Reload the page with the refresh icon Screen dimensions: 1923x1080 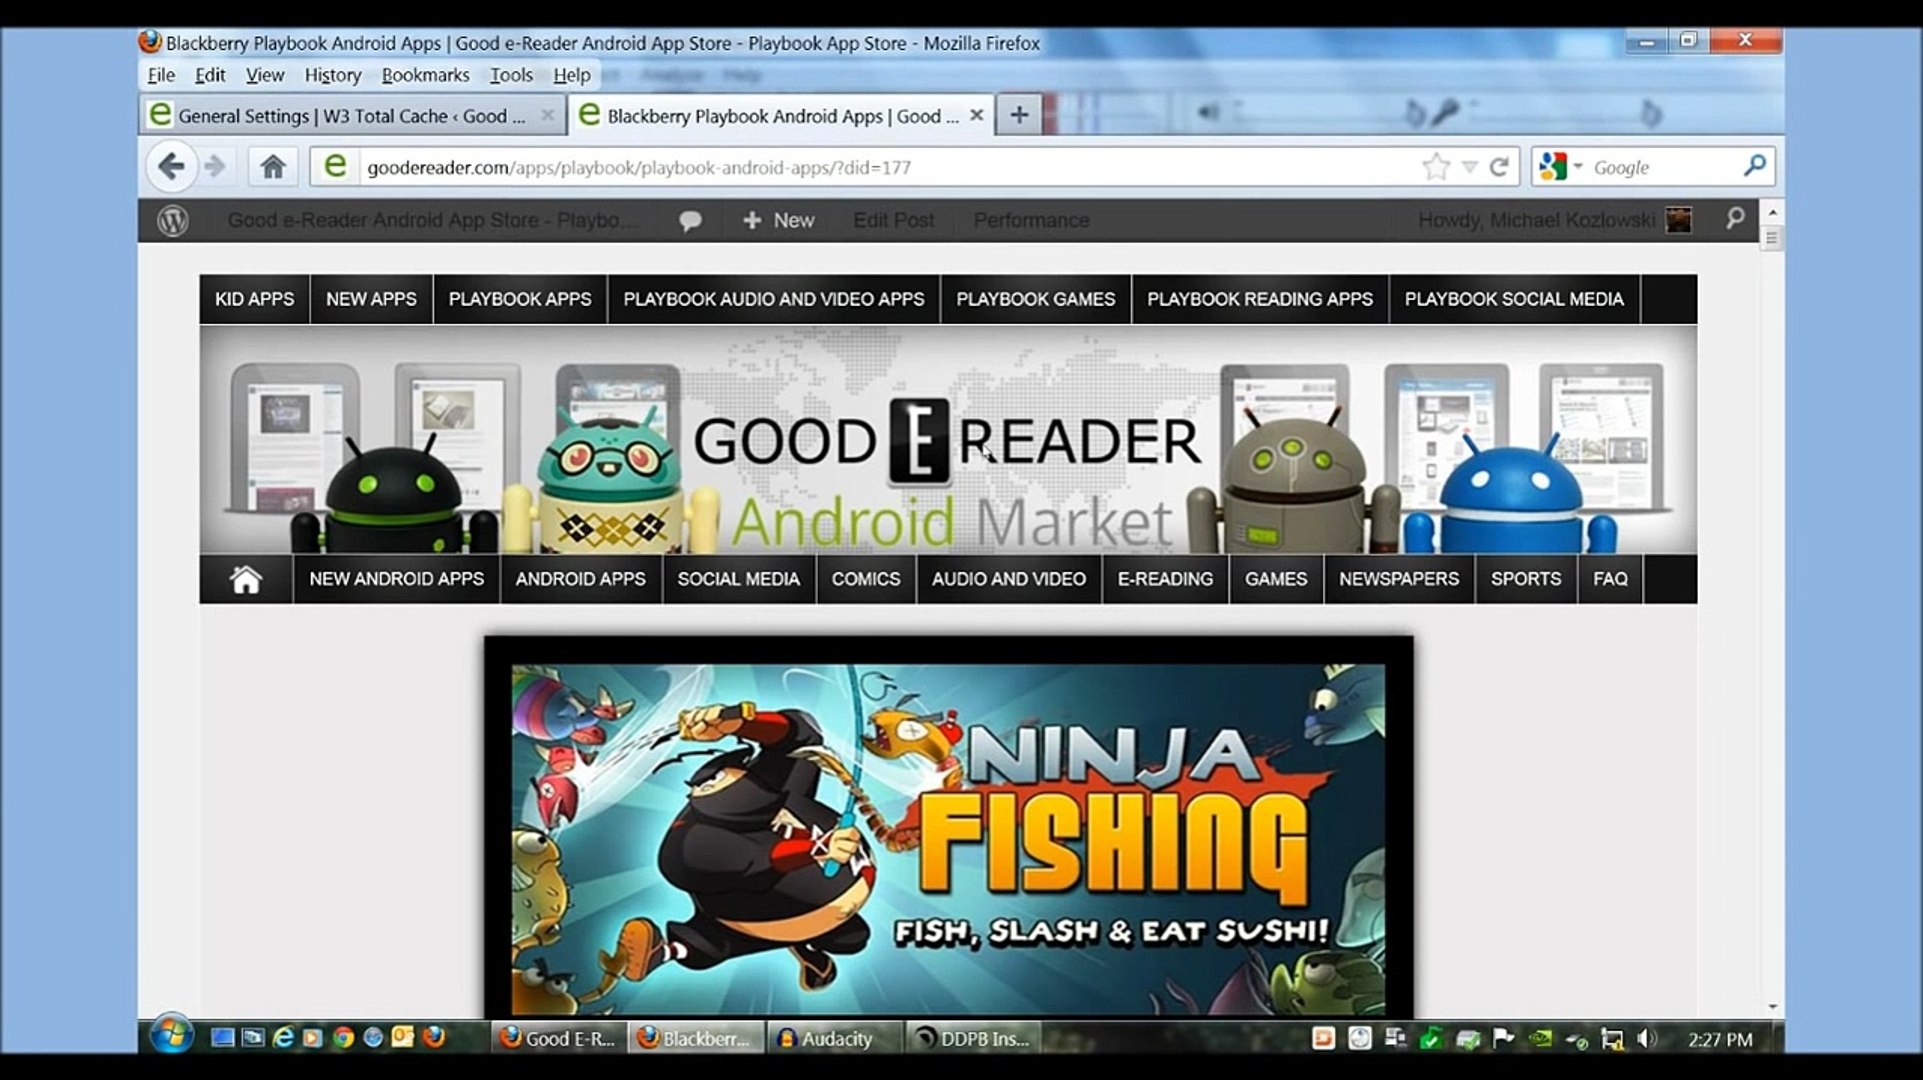coord(1498,167)
